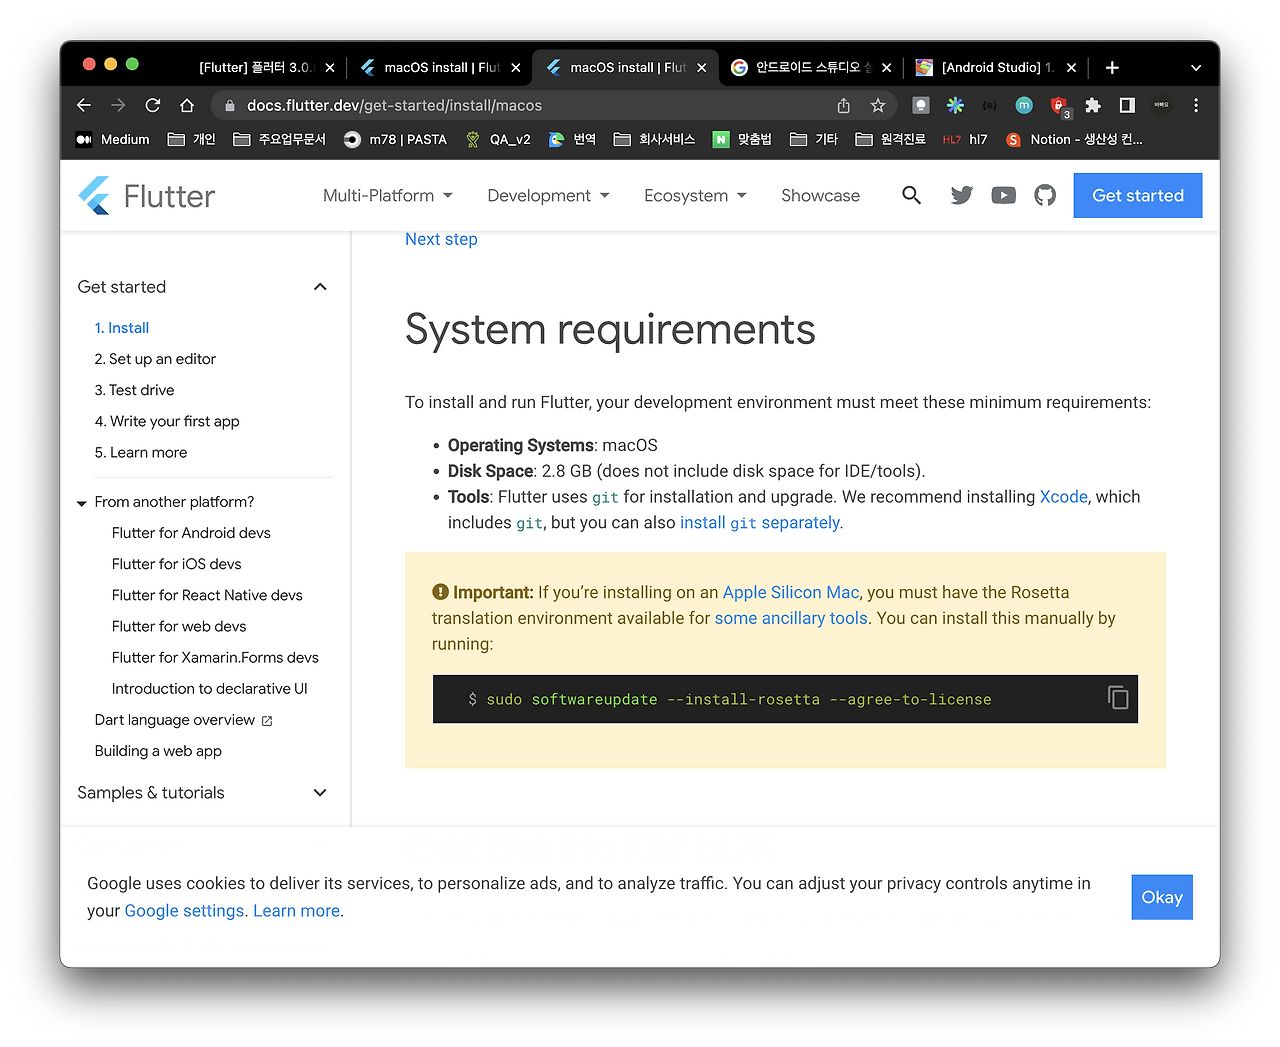The width and height of the screenshot is (1280, 1047).
Task: Open the 개인 bookmarks folder
Action: [192, 139]
